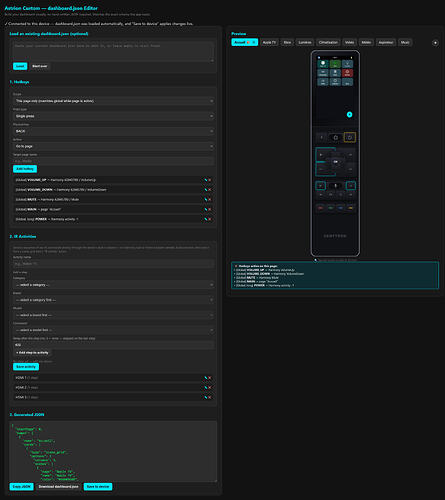Switch to the Volets page tab
445x500 pixels.
[x=349, y=42]
